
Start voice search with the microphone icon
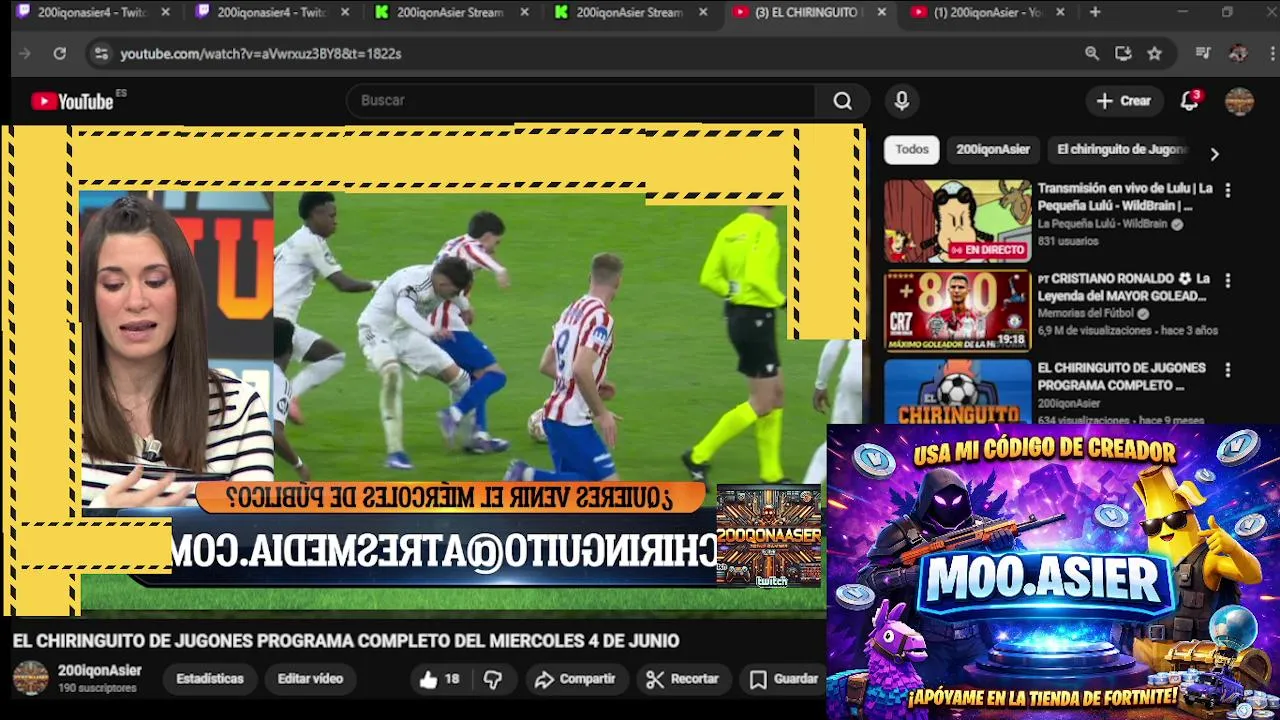pos(901,101)
